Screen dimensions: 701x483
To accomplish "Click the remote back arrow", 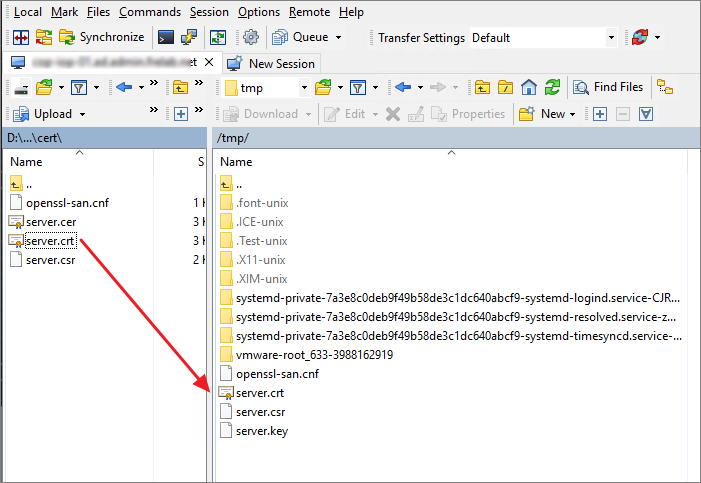I will 403,87.
